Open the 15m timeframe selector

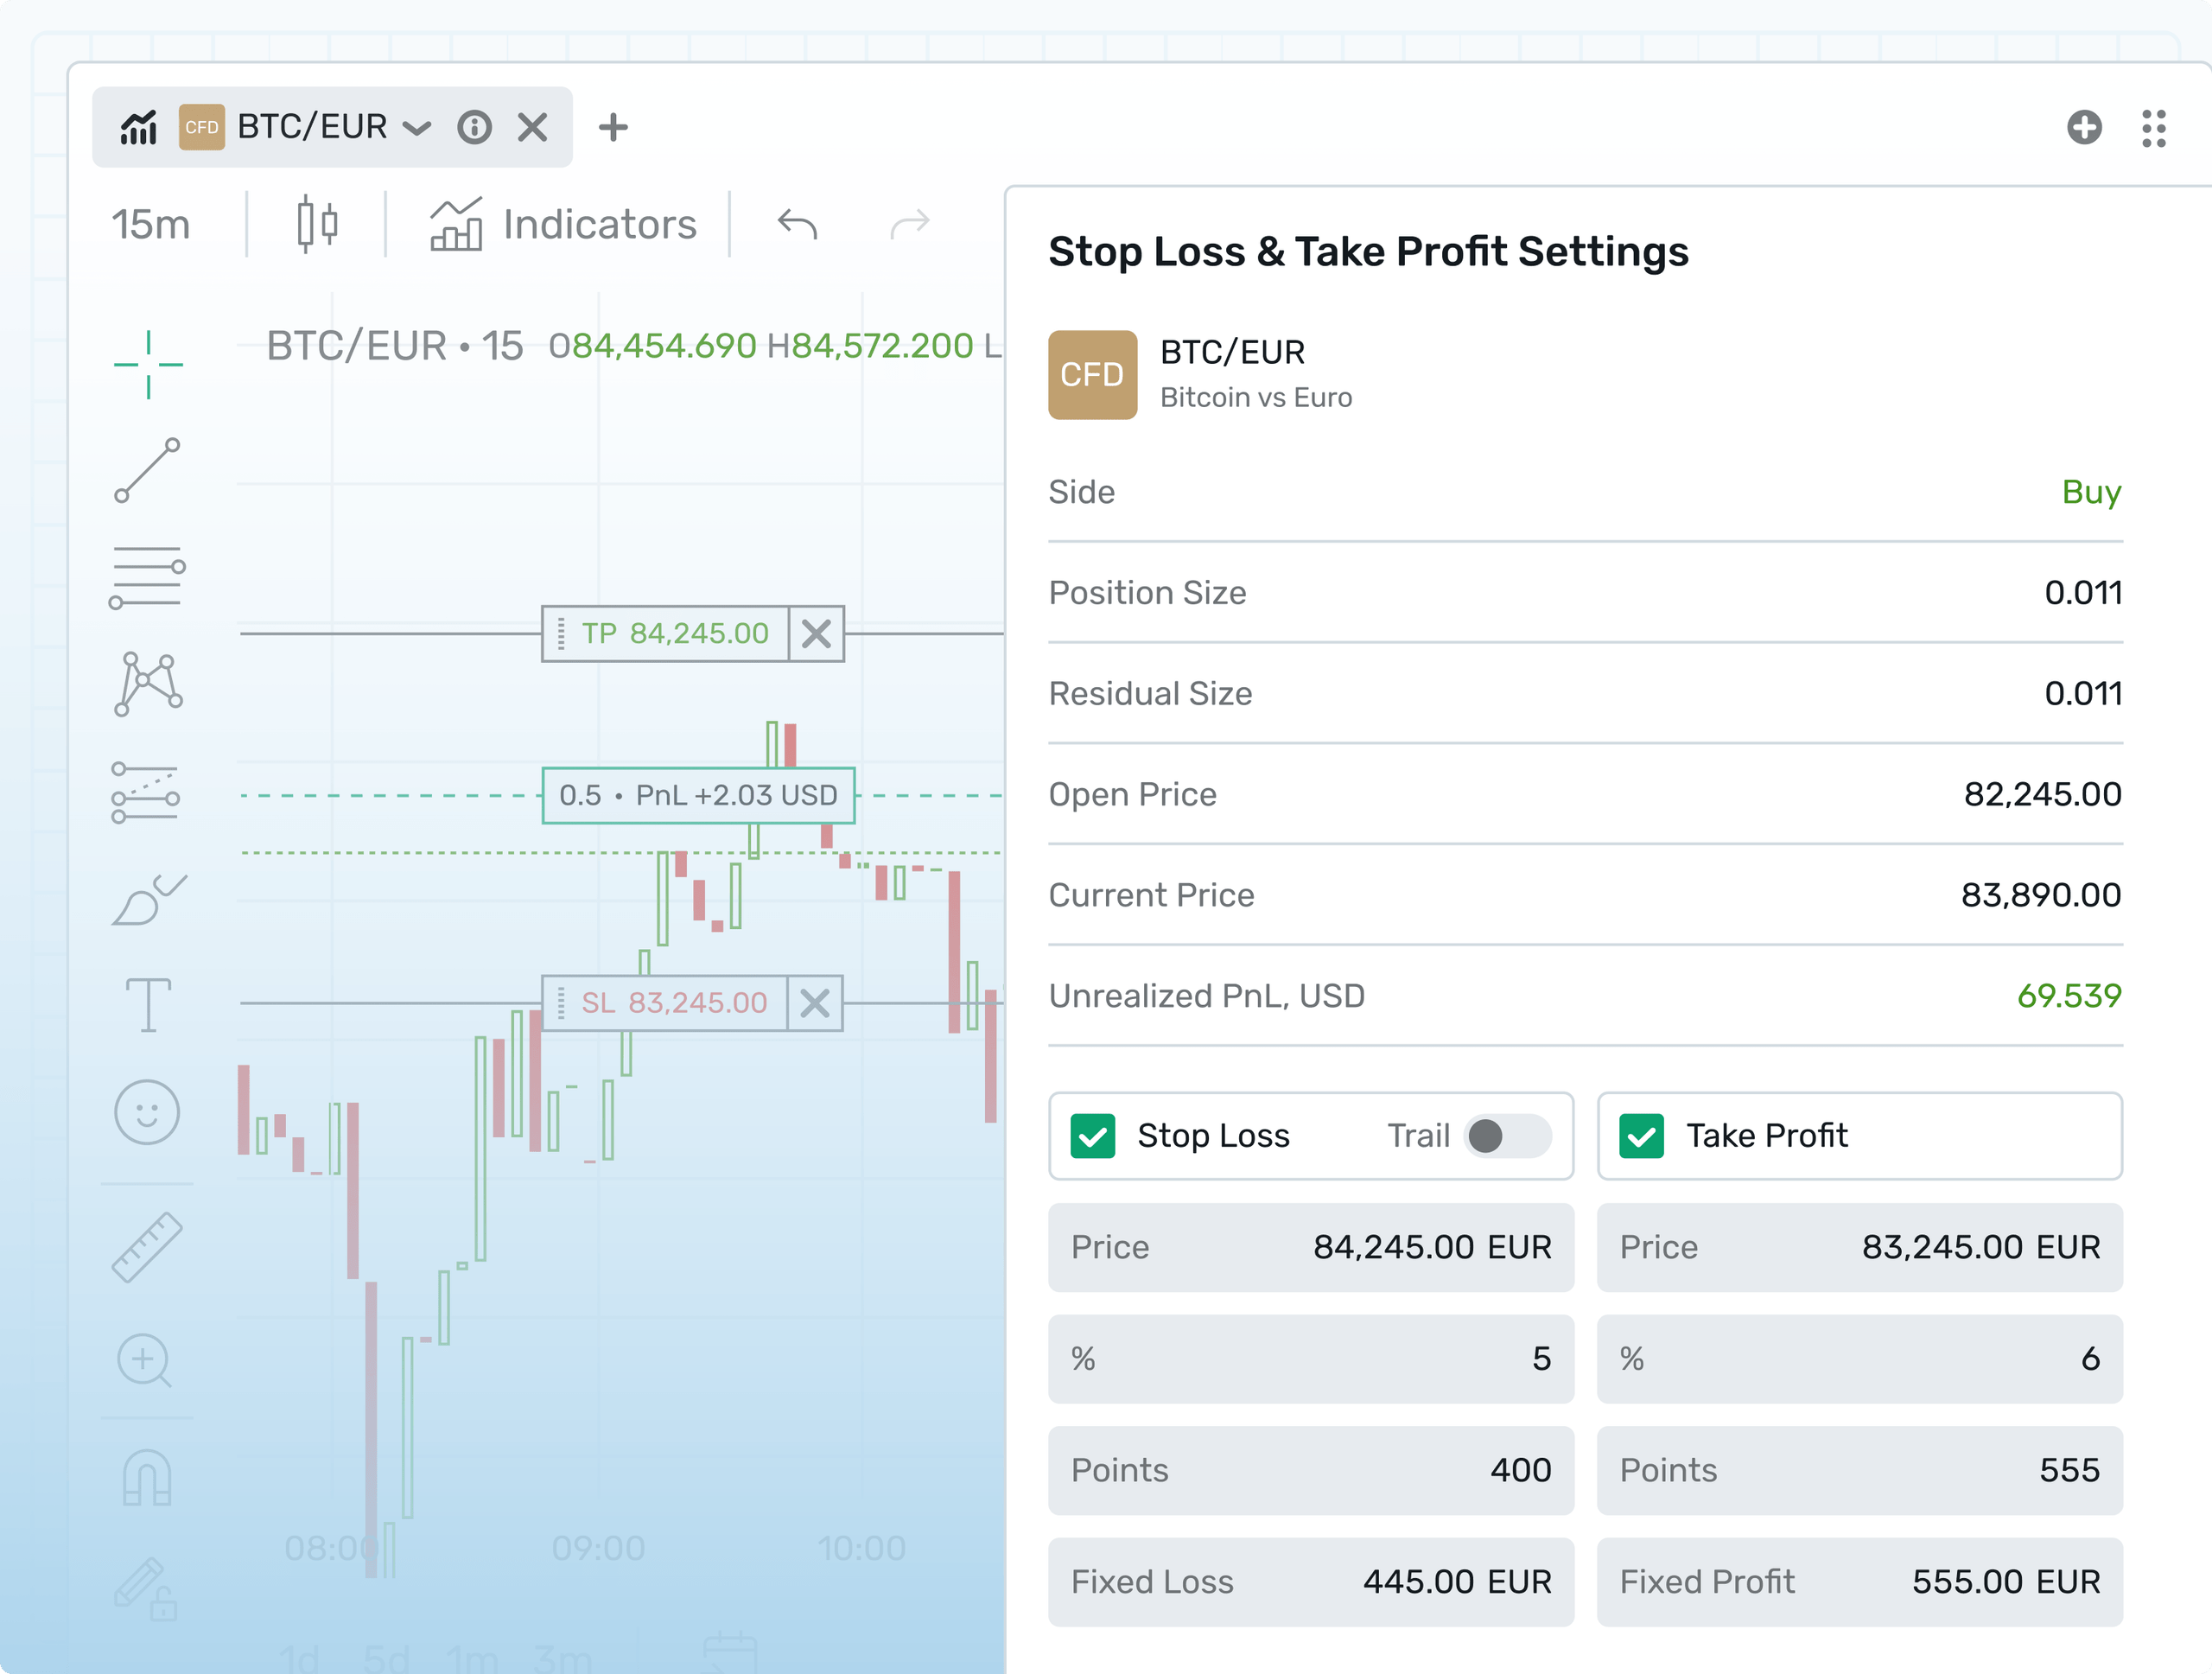(151, 224)
